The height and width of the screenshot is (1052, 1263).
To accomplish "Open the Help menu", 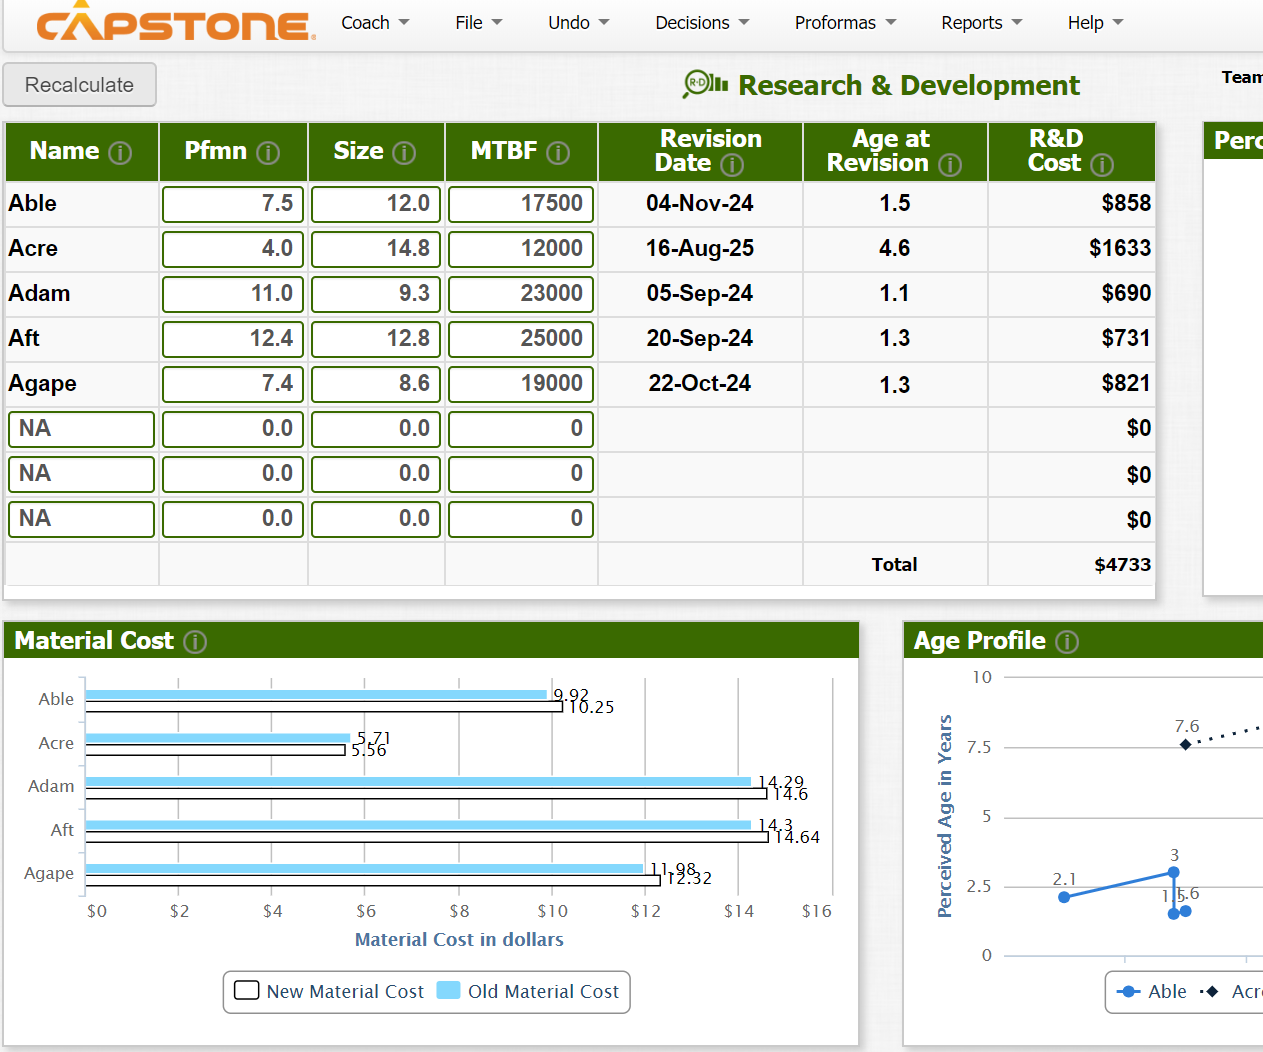I will coord(1095,23).
